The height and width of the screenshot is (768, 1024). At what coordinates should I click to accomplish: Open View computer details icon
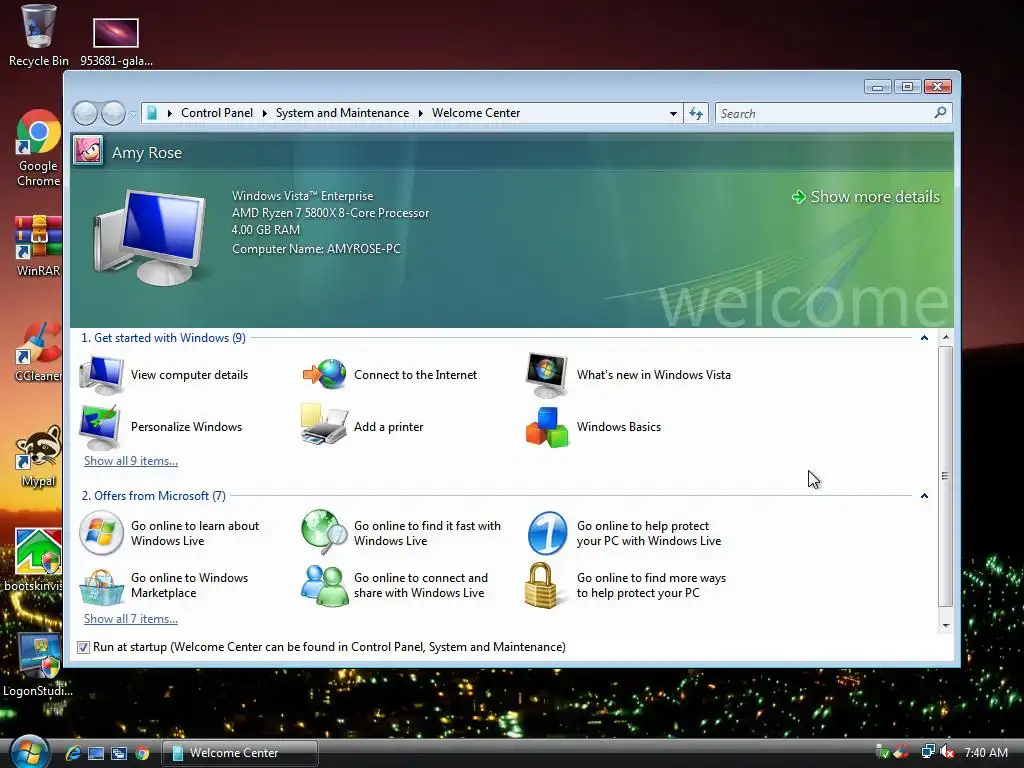tap(101, 375)
